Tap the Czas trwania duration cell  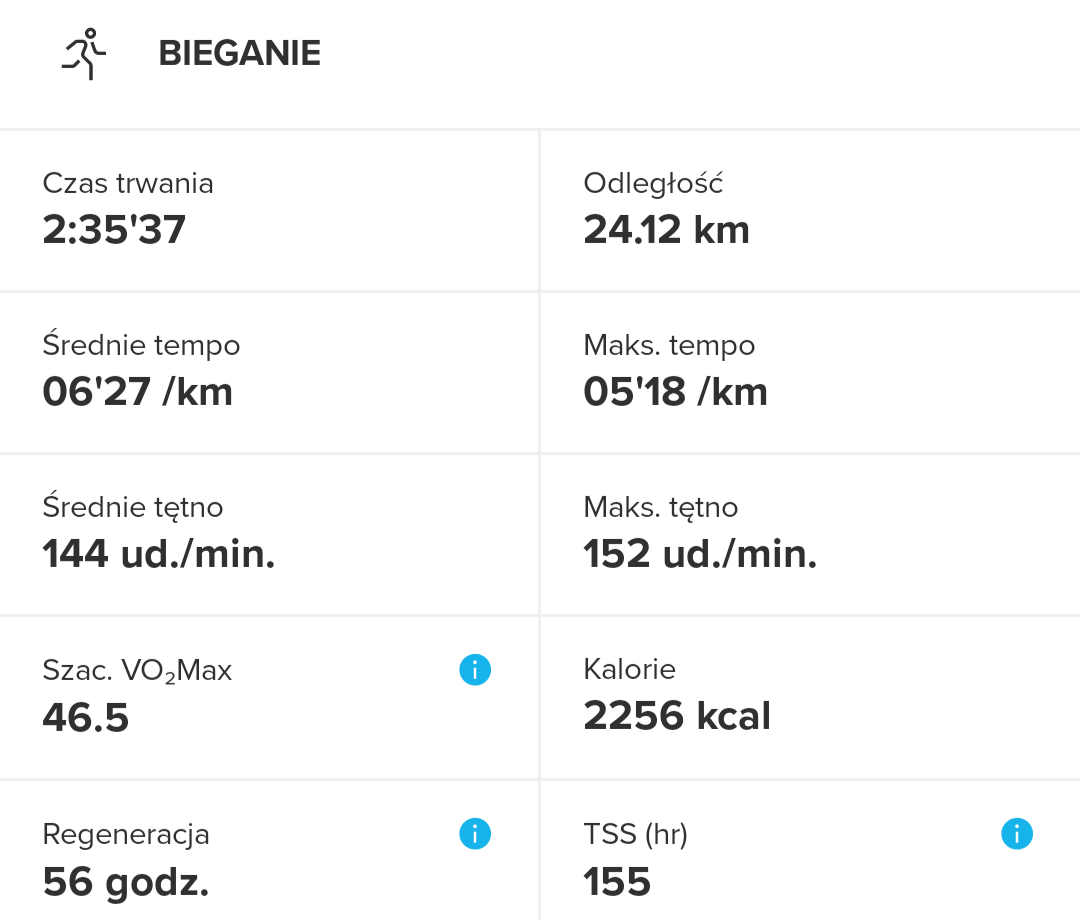(269, 210)
